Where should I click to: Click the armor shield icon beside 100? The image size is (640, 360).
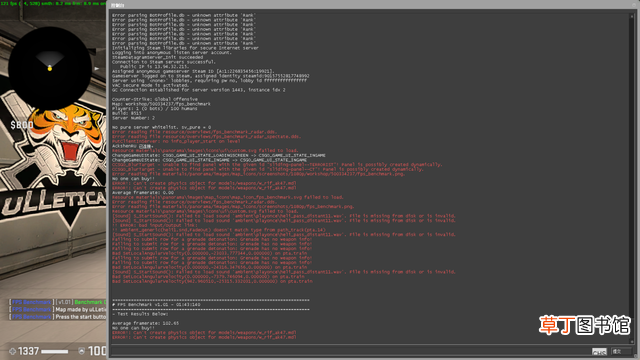(82, 351)
